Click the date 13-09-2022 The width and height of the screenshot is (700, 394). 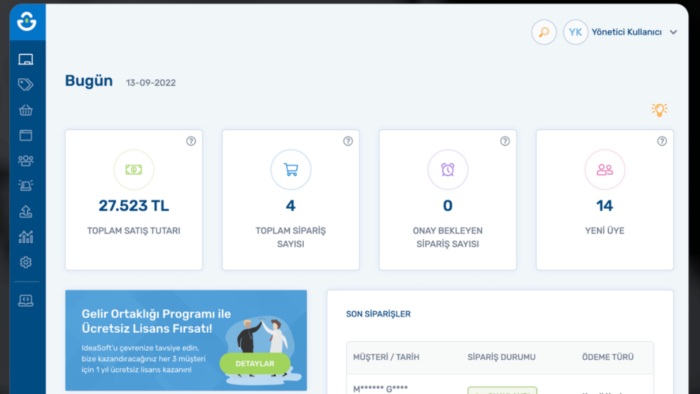(x=151, y=83)
